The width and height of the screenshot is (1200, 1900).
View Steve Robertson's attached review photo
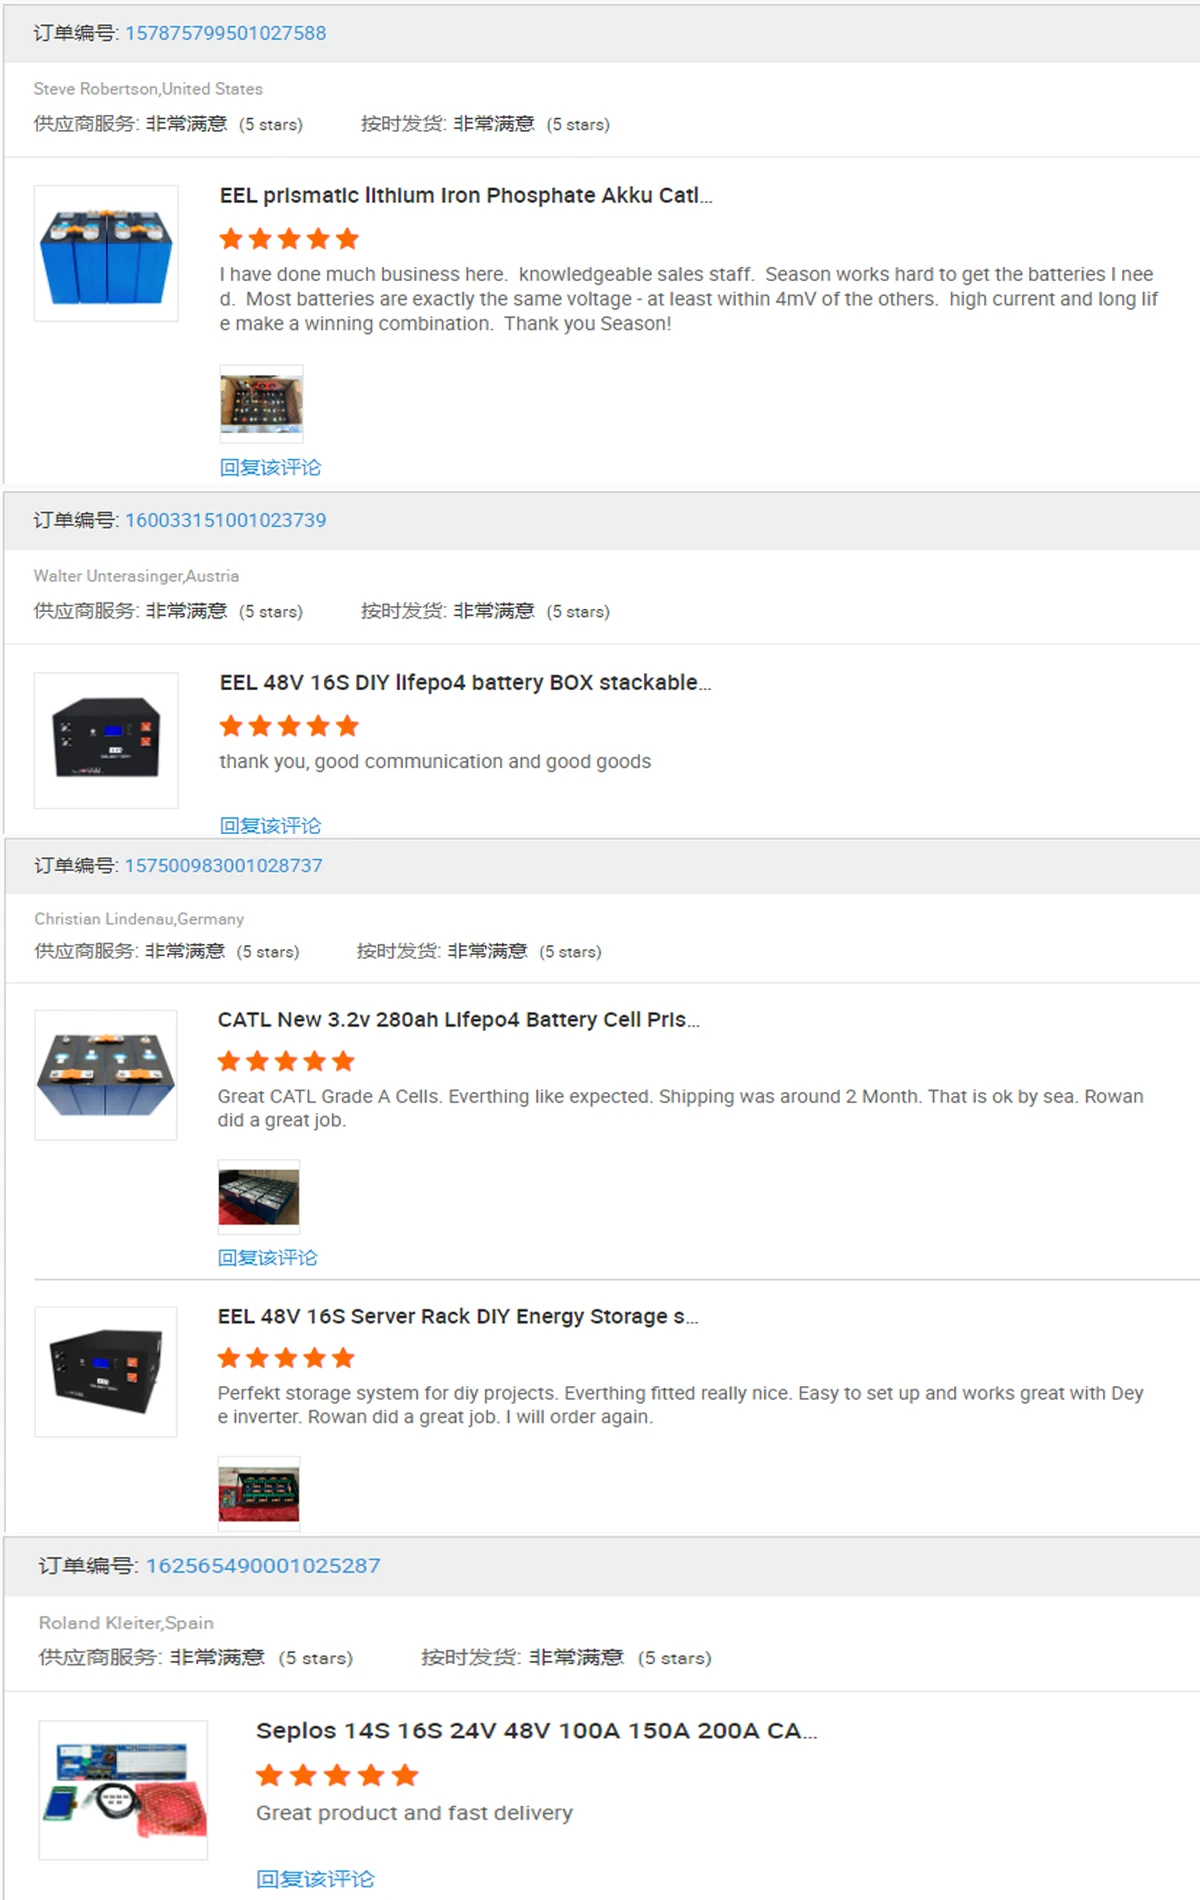pyautogui.click(x=261, y=403)
